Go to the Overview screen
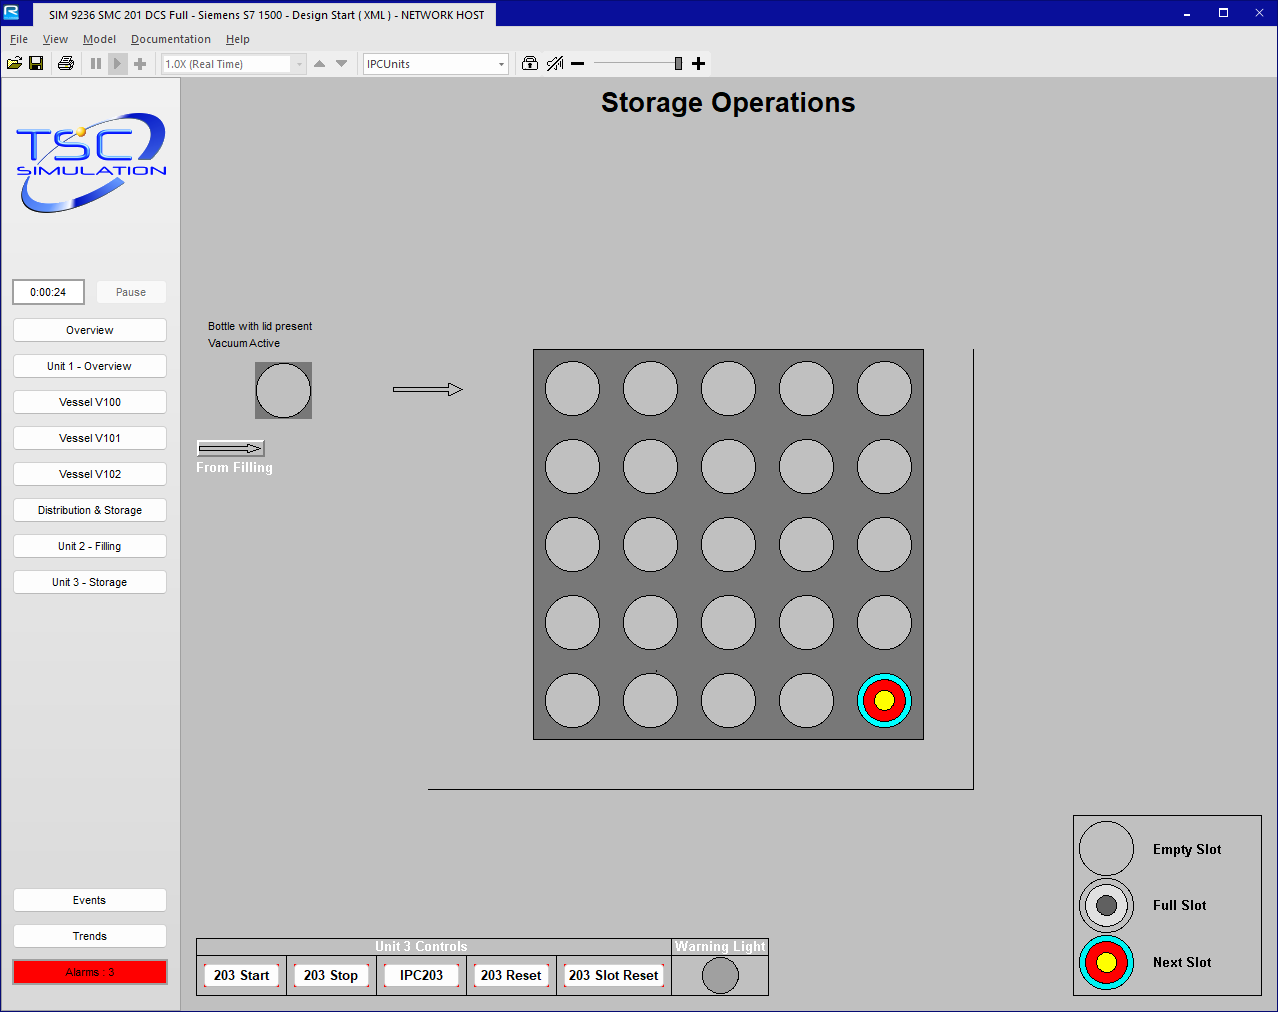This screenshot has height=1012, width=1278. [90, 330]
